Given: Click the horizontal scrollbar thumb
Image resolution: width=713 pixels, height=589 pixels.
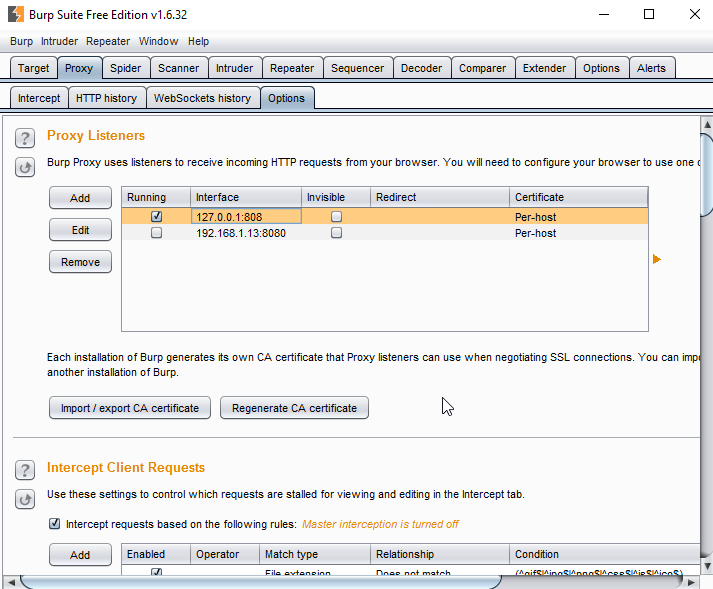Looking at the screenshot, I should (x=261, y=582).
